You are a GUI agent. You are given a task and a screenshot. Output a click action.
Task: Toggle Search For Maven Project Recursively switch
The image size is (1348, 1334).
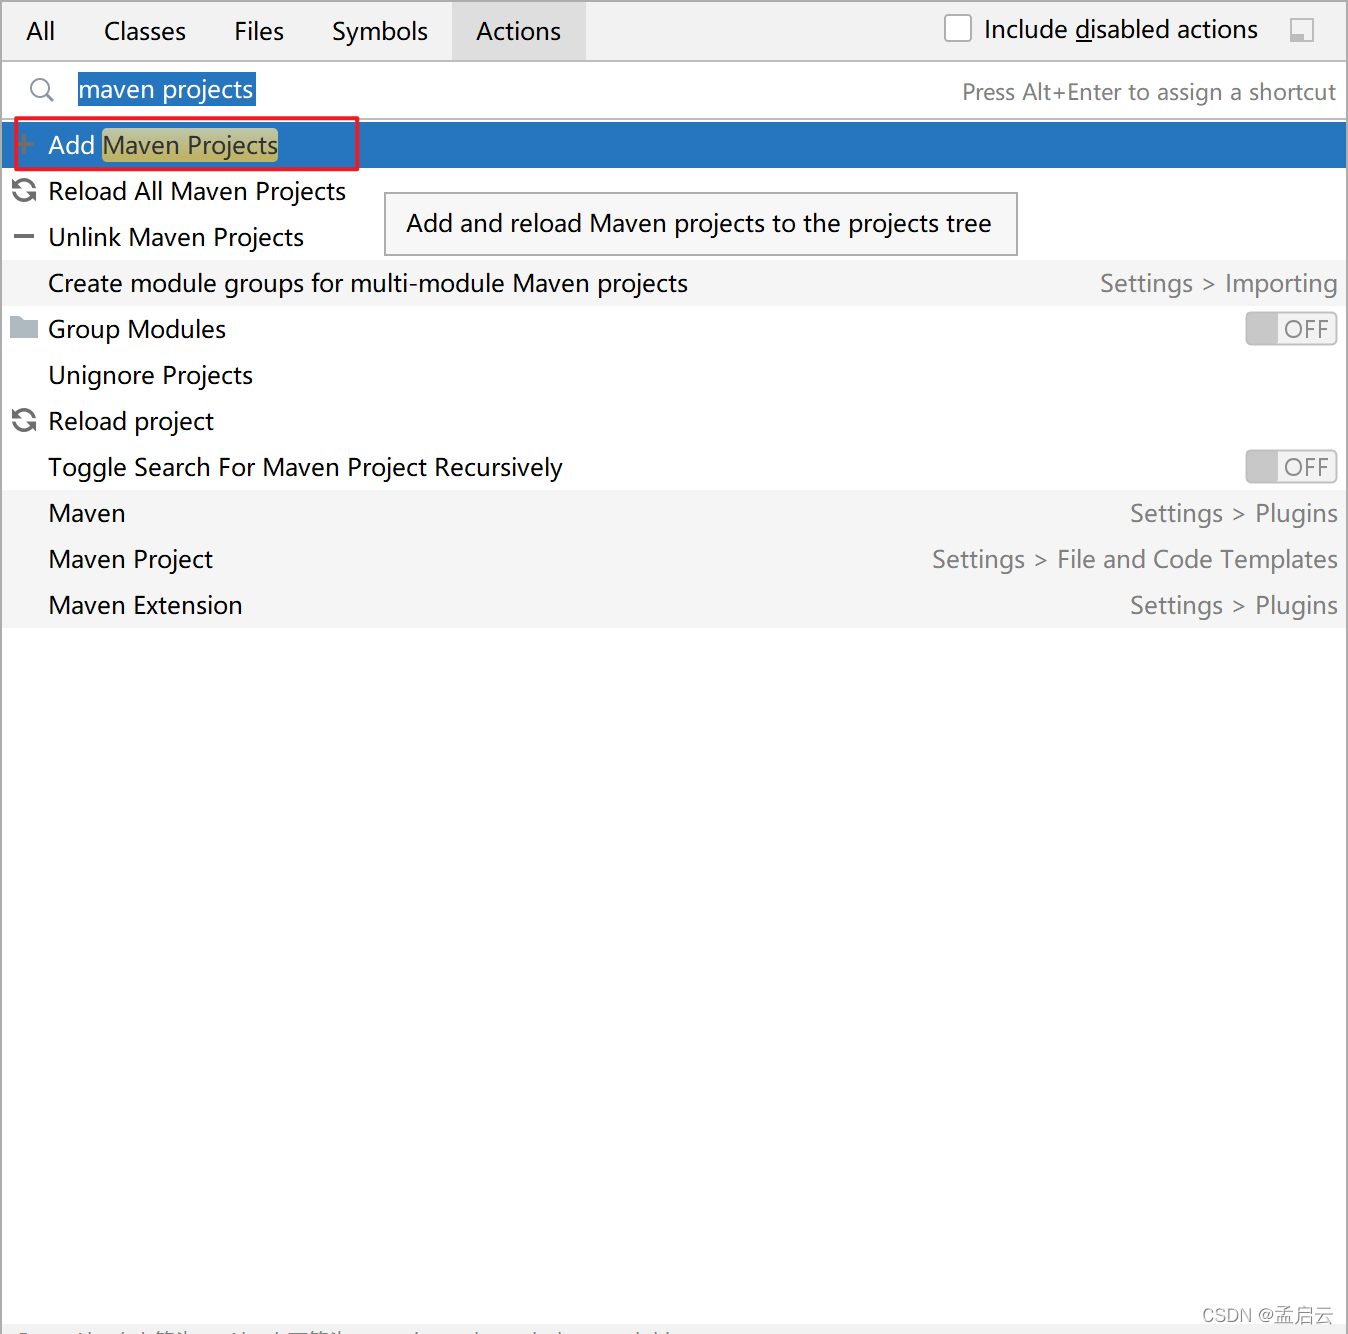1291,467
